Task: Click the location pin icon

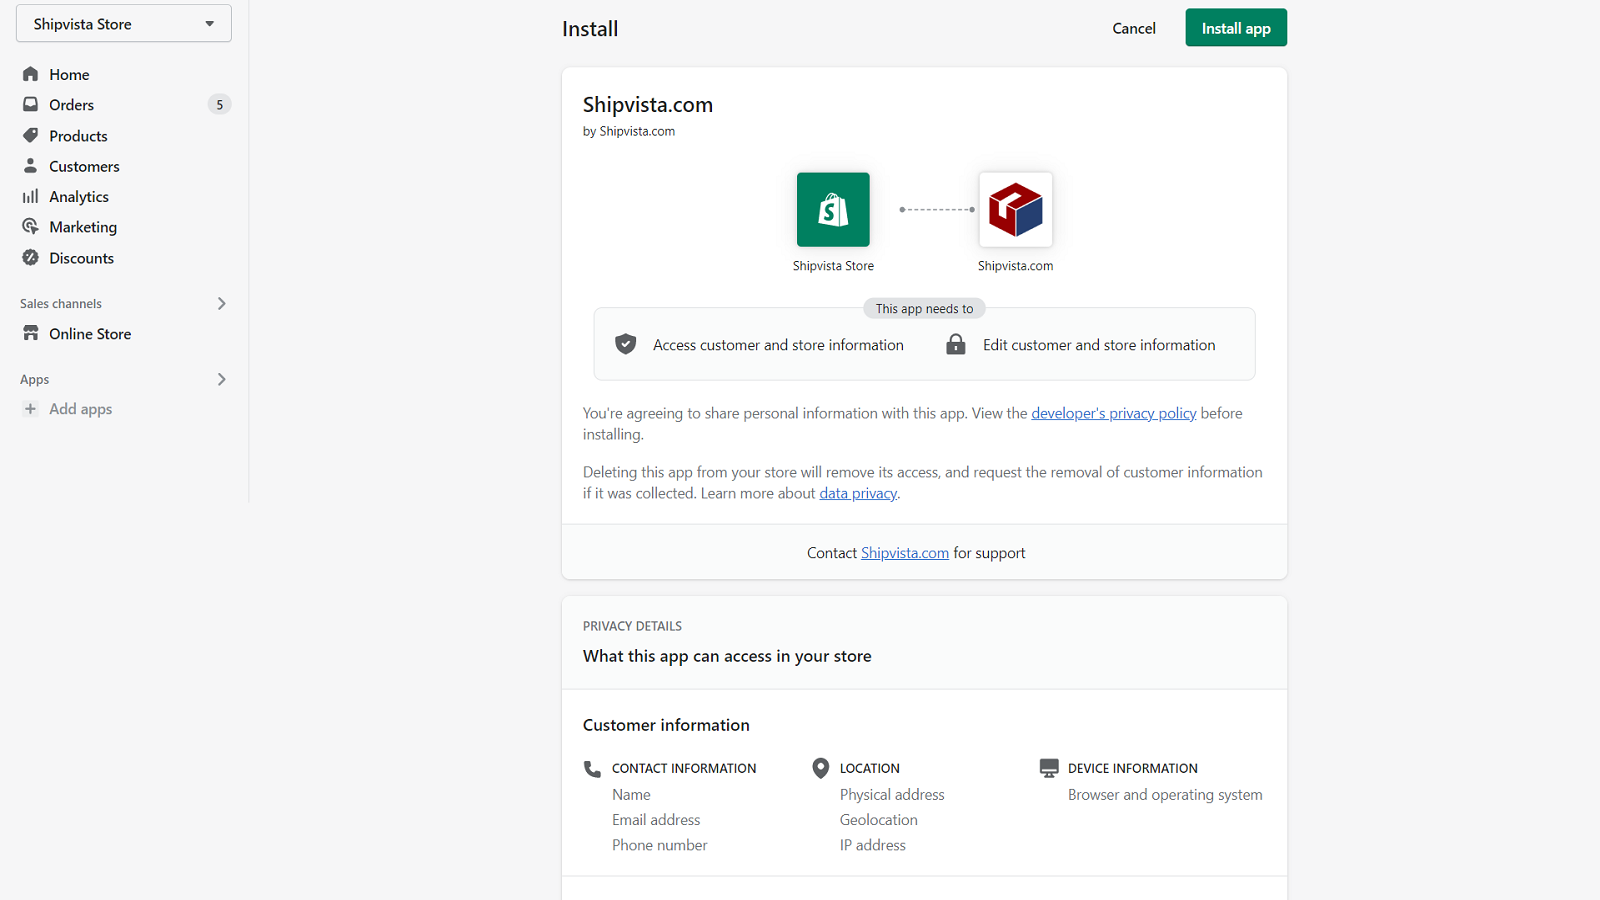Action: [820, 768]
